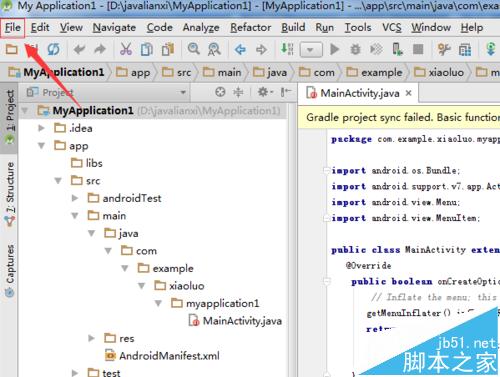
Task: Click the Attach debugger phone icon
Action: coord(397,49)
